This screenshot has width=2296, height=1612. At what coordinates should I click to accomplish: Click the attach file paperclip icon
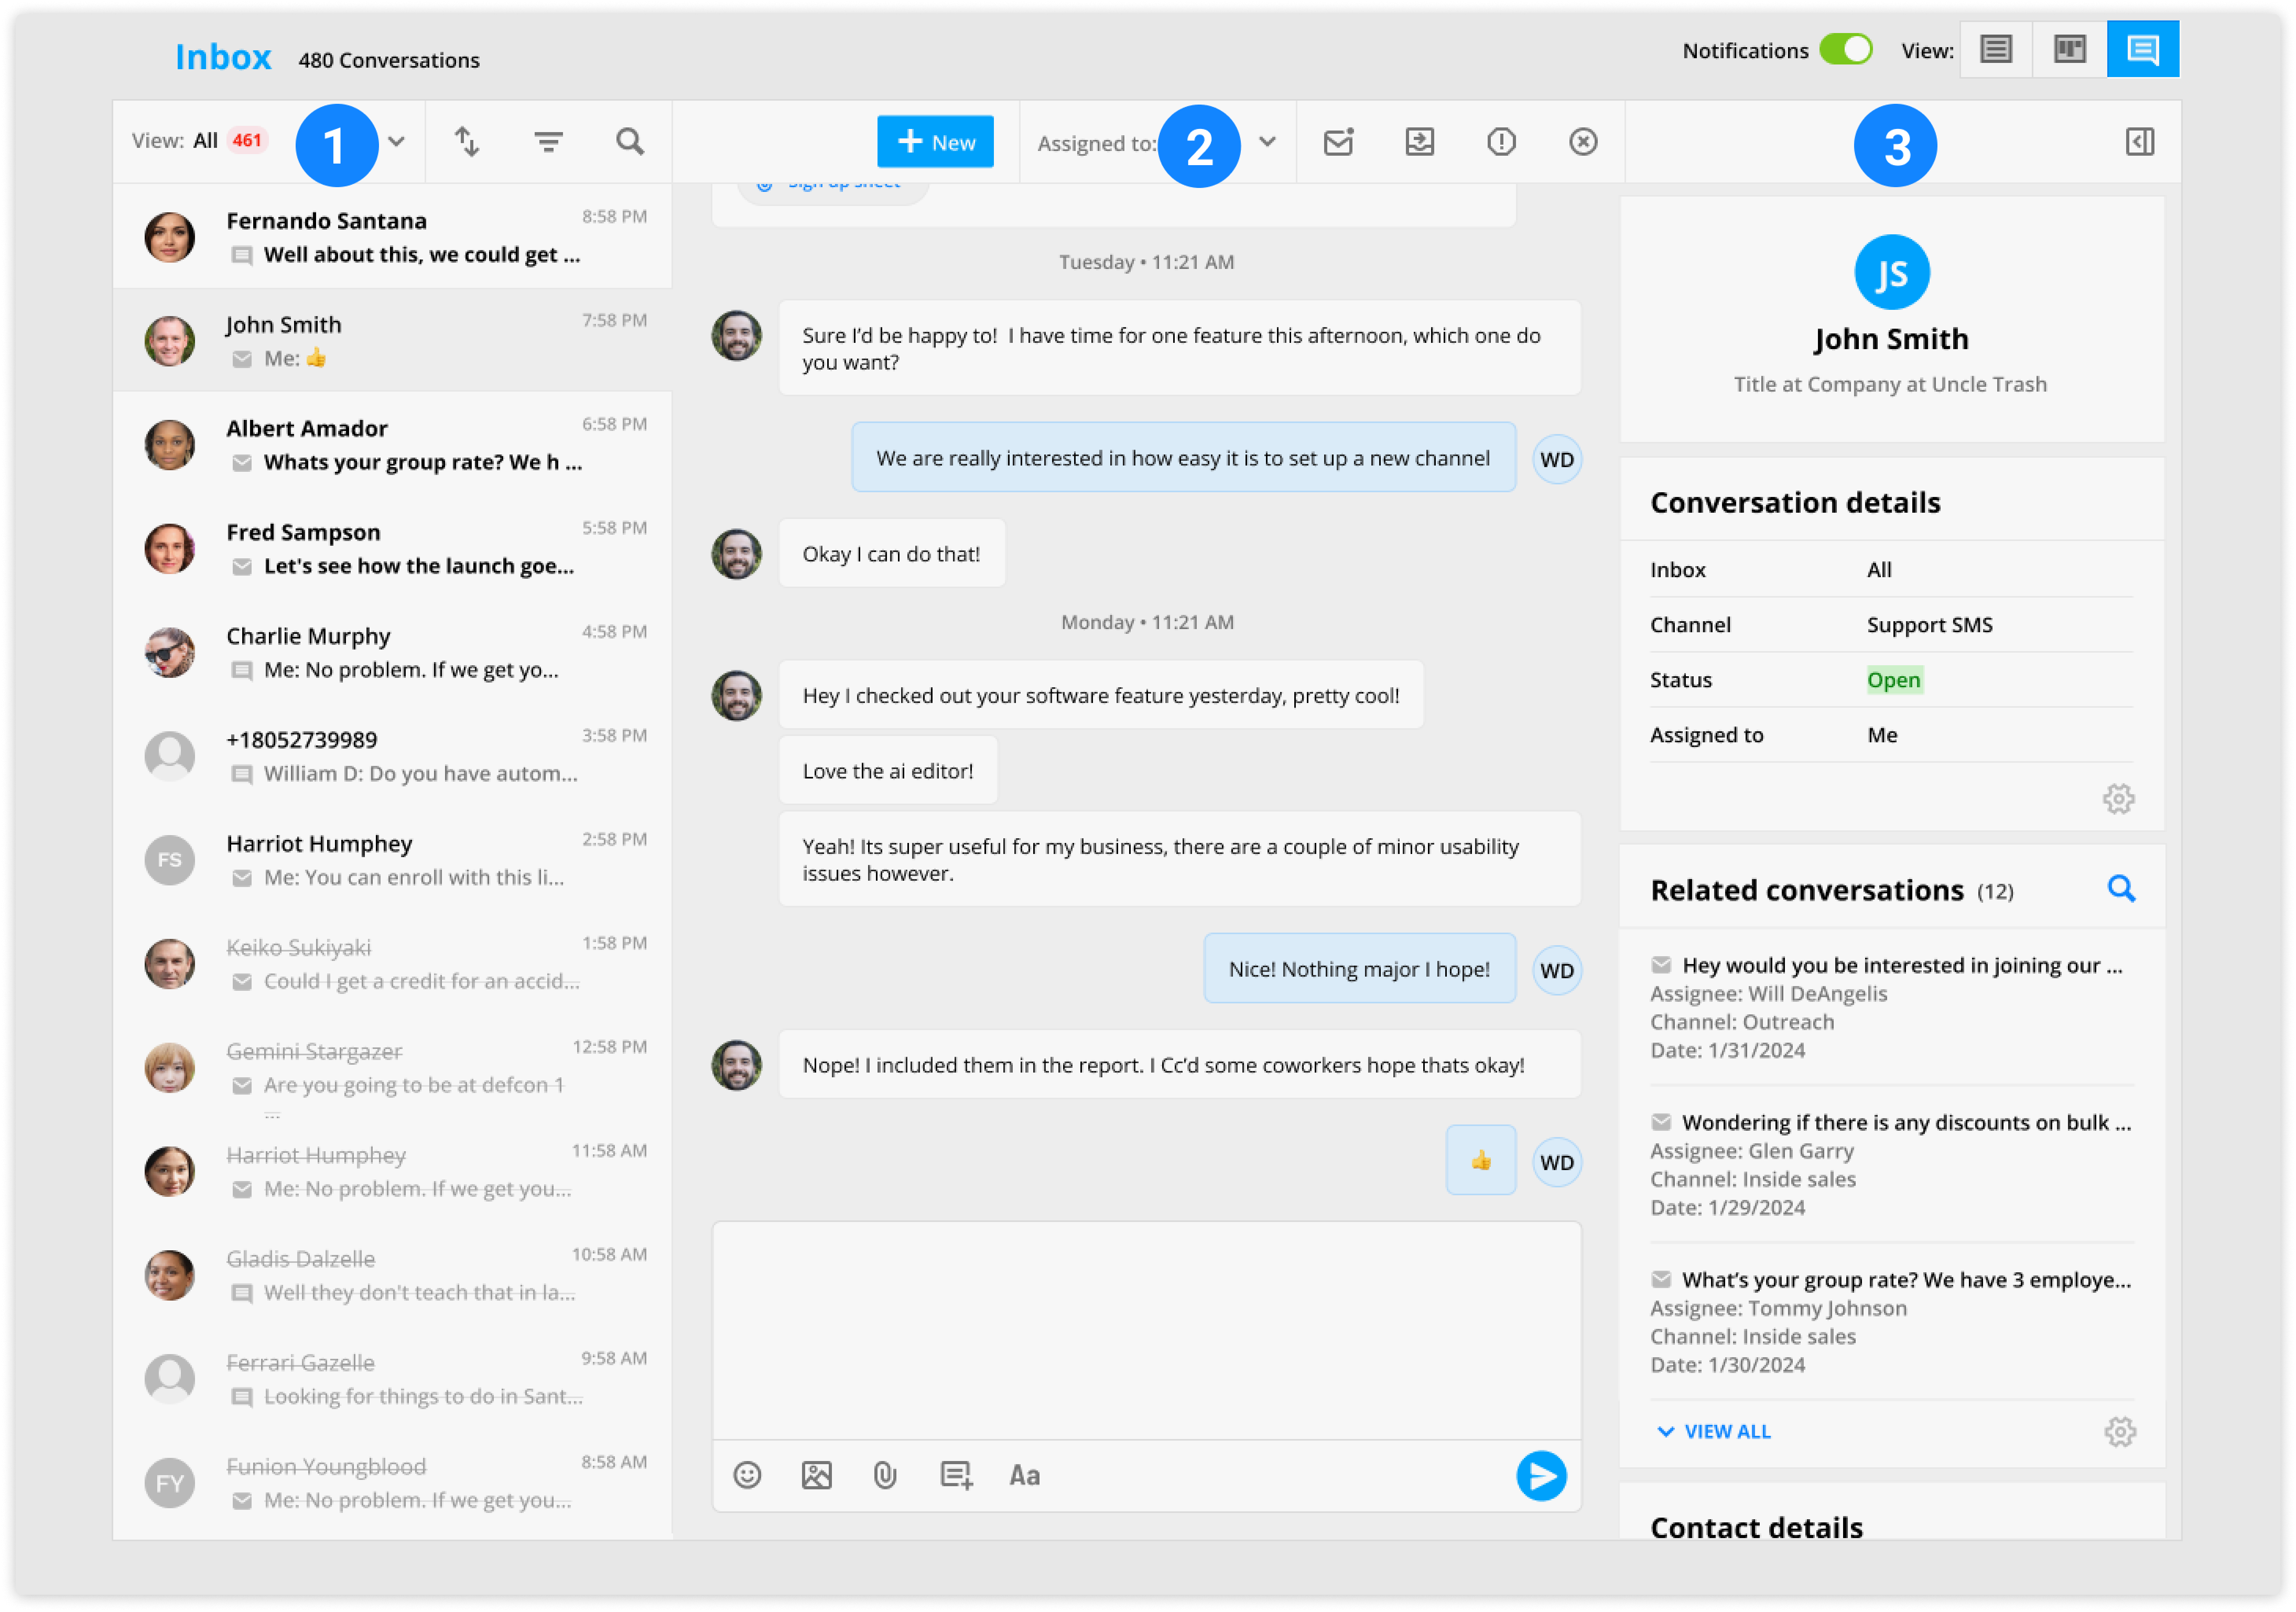(885, 1475)
